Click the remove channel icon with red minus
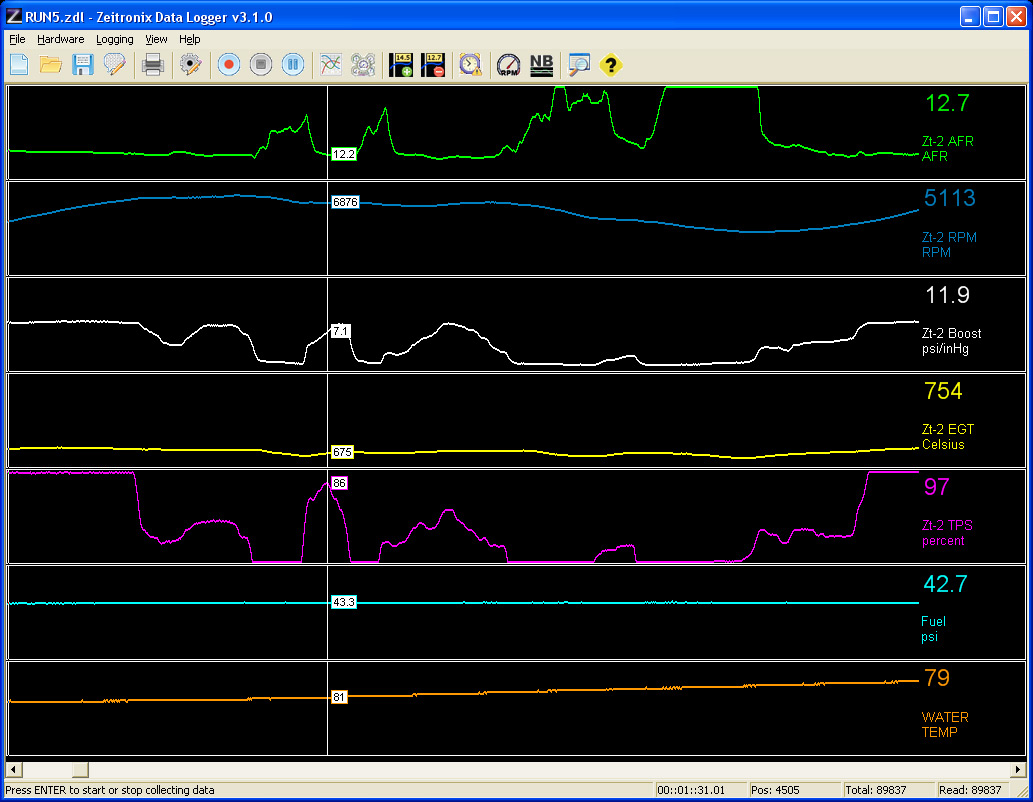Image resolution: width=1033 pixels, height=802 pixels. click(434, 65)
